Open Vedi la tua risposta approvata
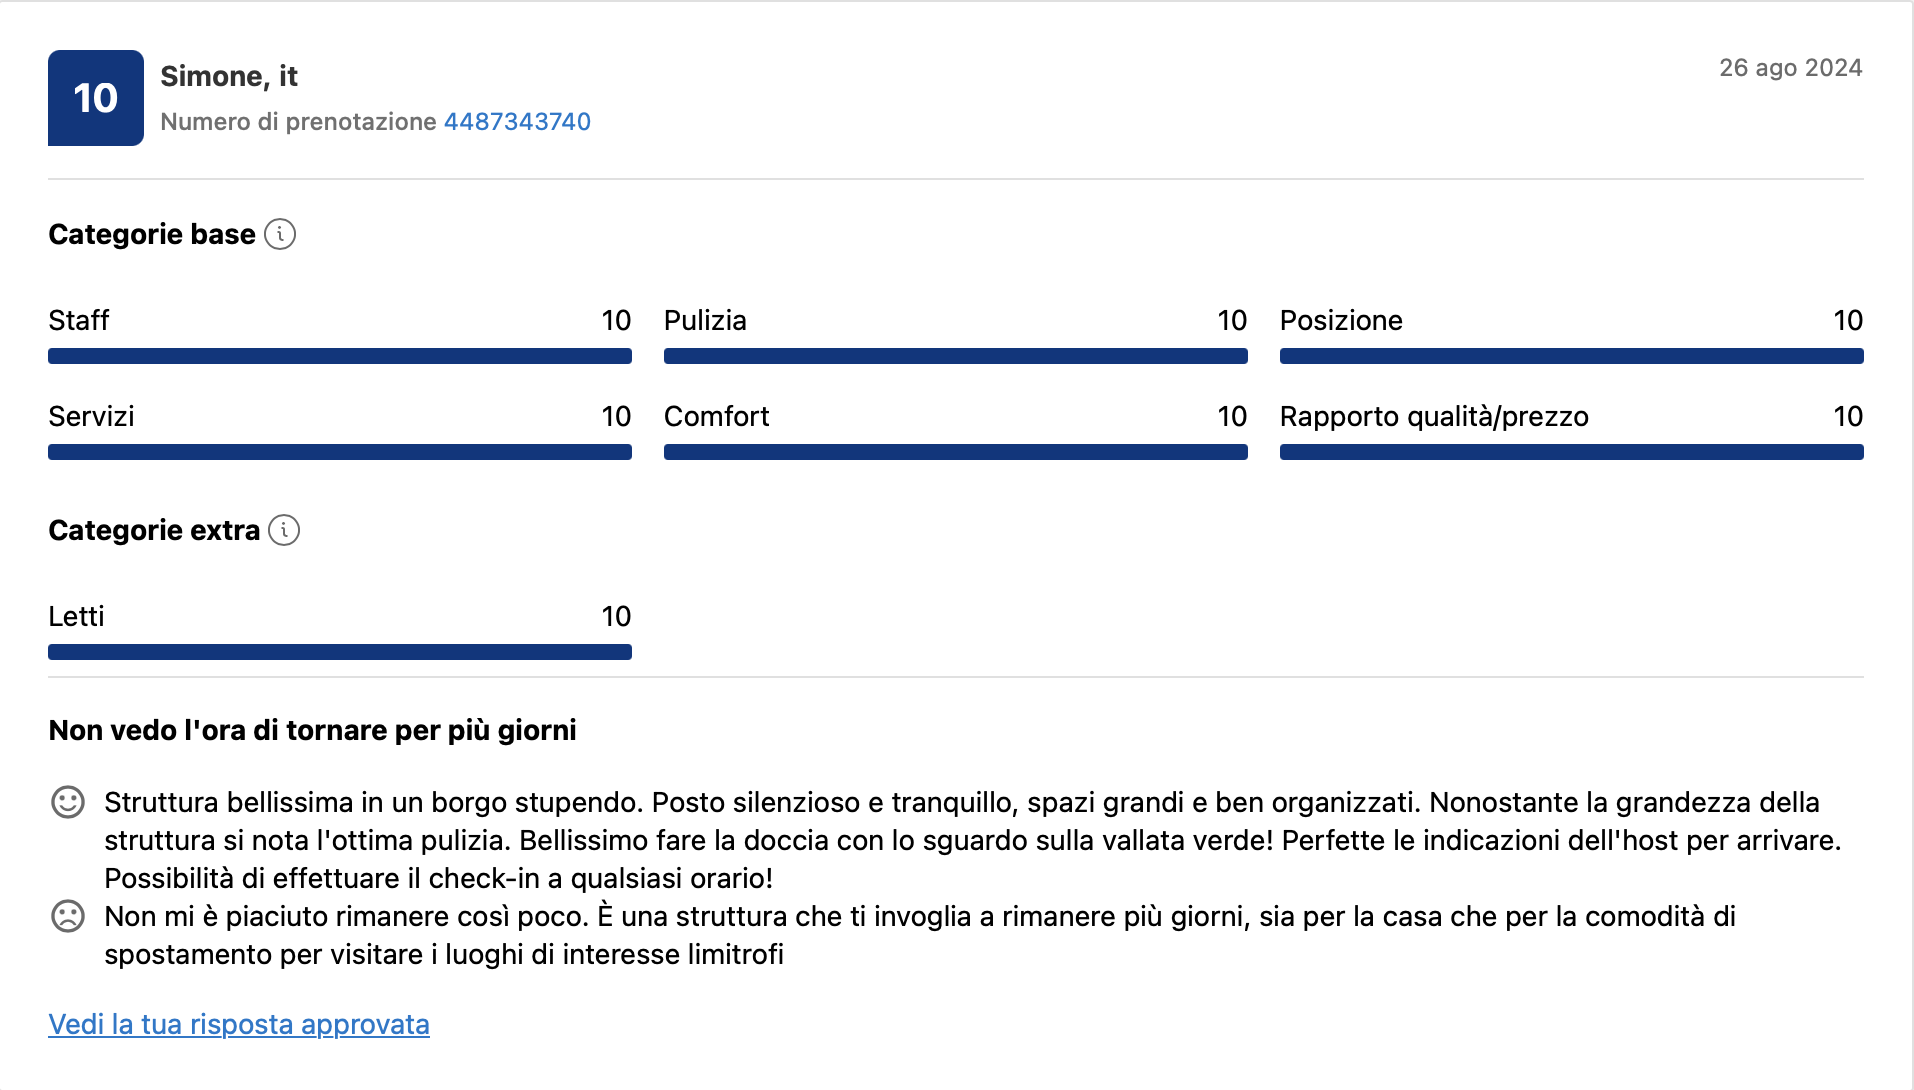Viewport: 1914px width, 1090px height. [x=238, y=1024]
